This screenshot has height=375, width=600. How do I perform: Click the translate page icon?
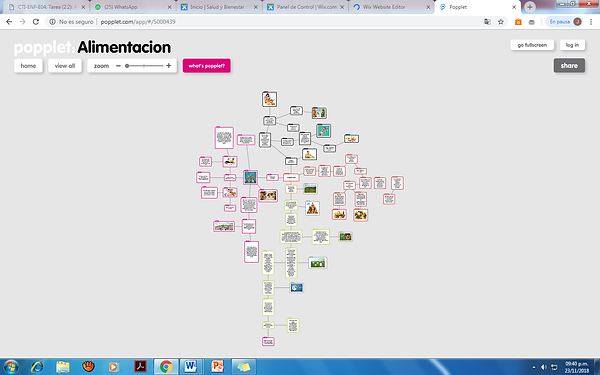click(x=487, y=22)
